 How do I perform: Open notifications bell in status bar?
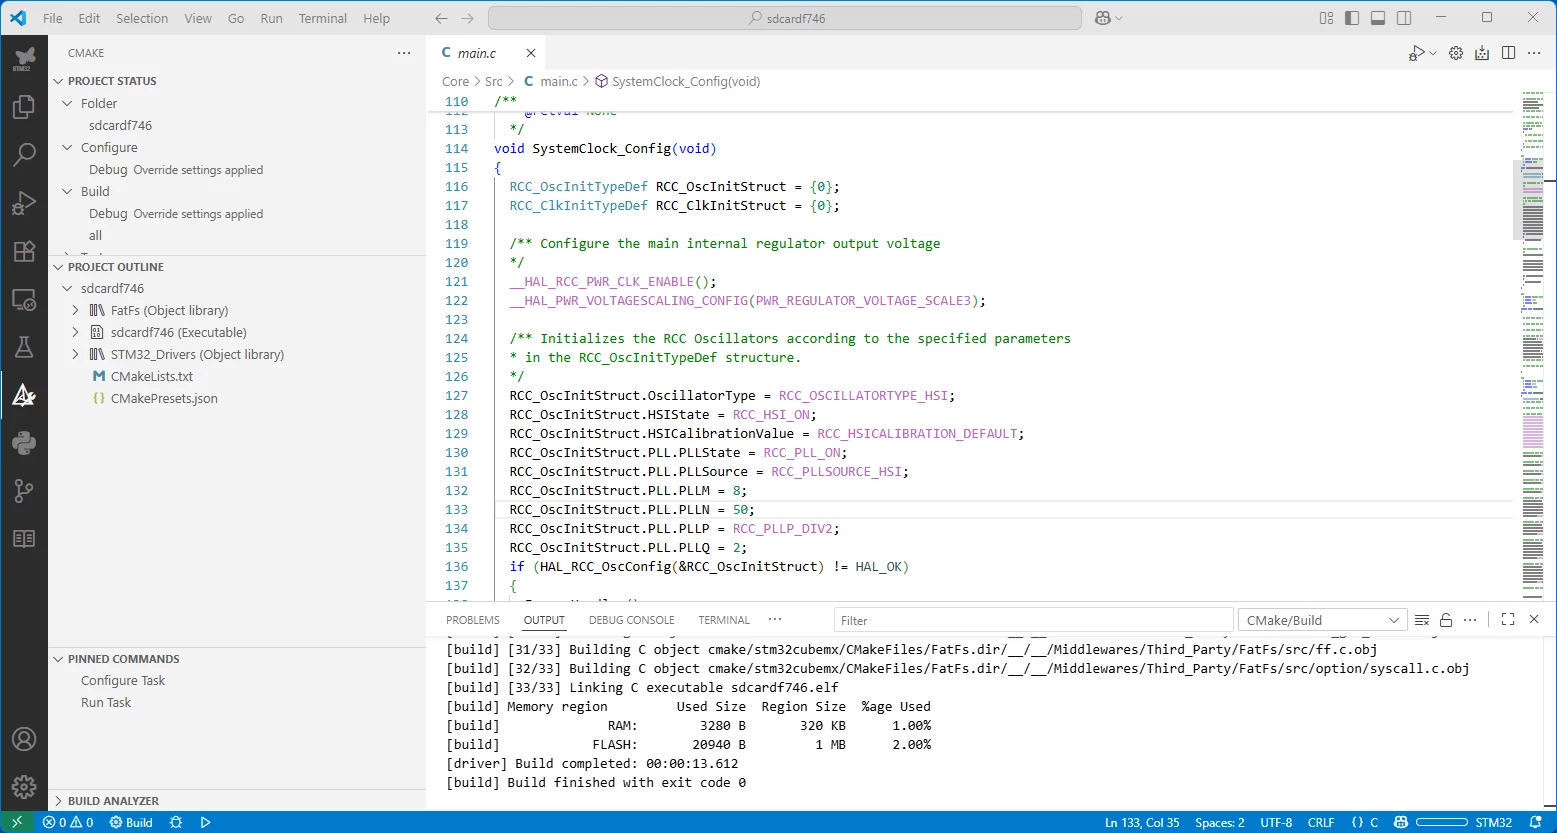[x=1536, y=822]
